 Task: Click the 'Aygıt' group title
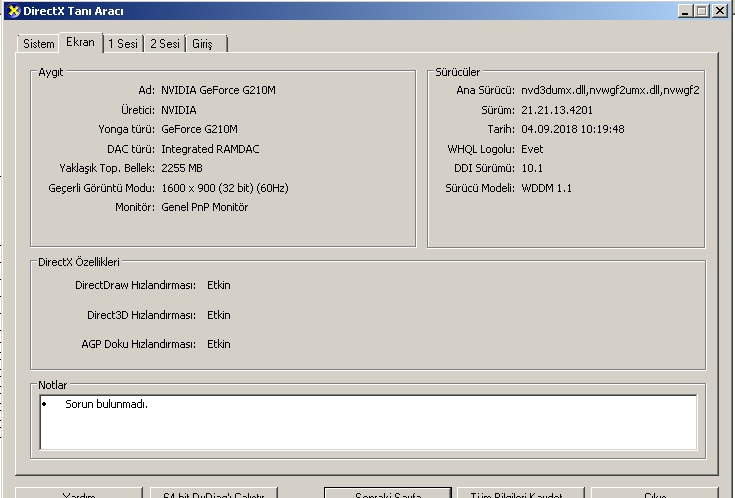[51, 72]
